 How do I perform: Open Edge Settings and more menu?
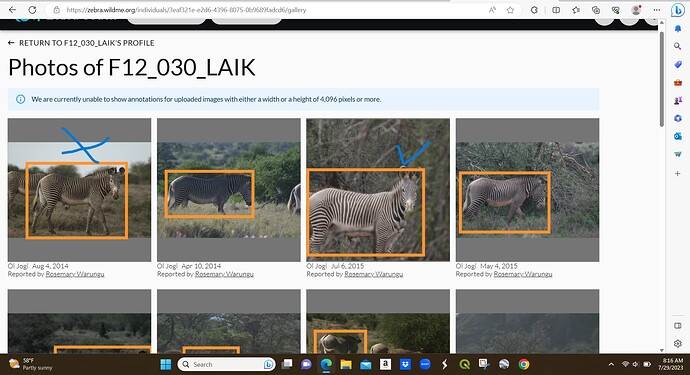click(x=657, y=10)
